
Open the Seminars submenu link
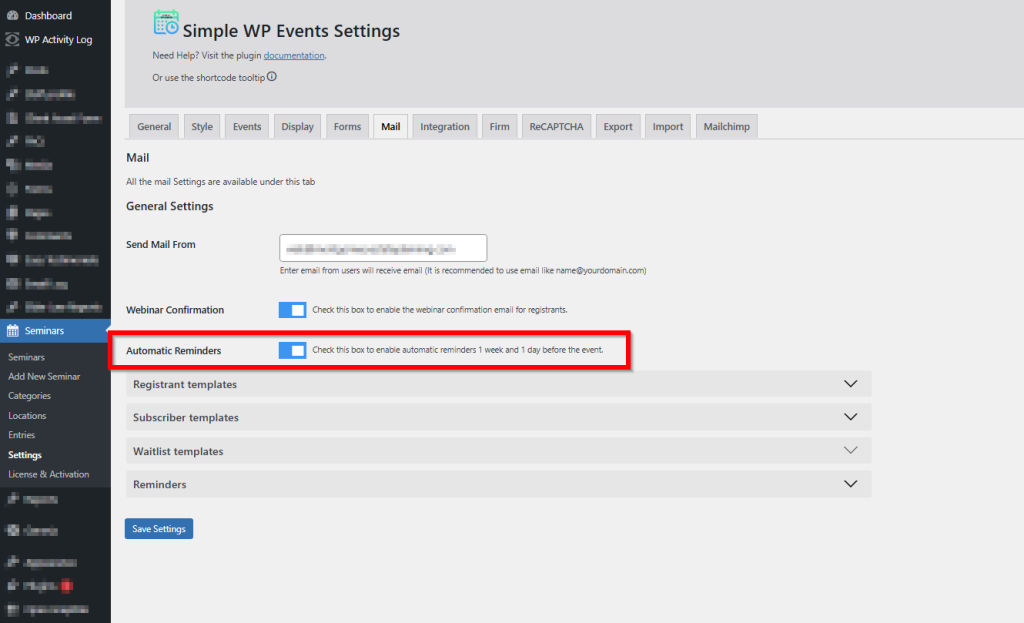[x=26, y=357]
